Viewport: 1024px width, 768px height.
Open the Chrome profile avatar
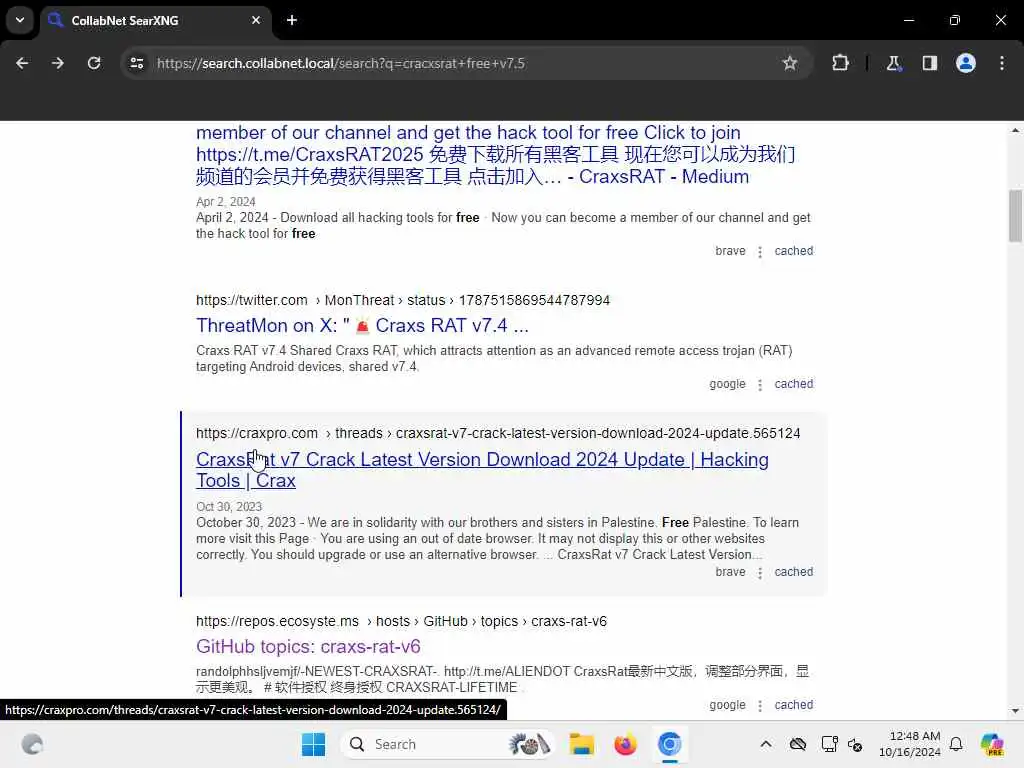click(x=966, y=63)
